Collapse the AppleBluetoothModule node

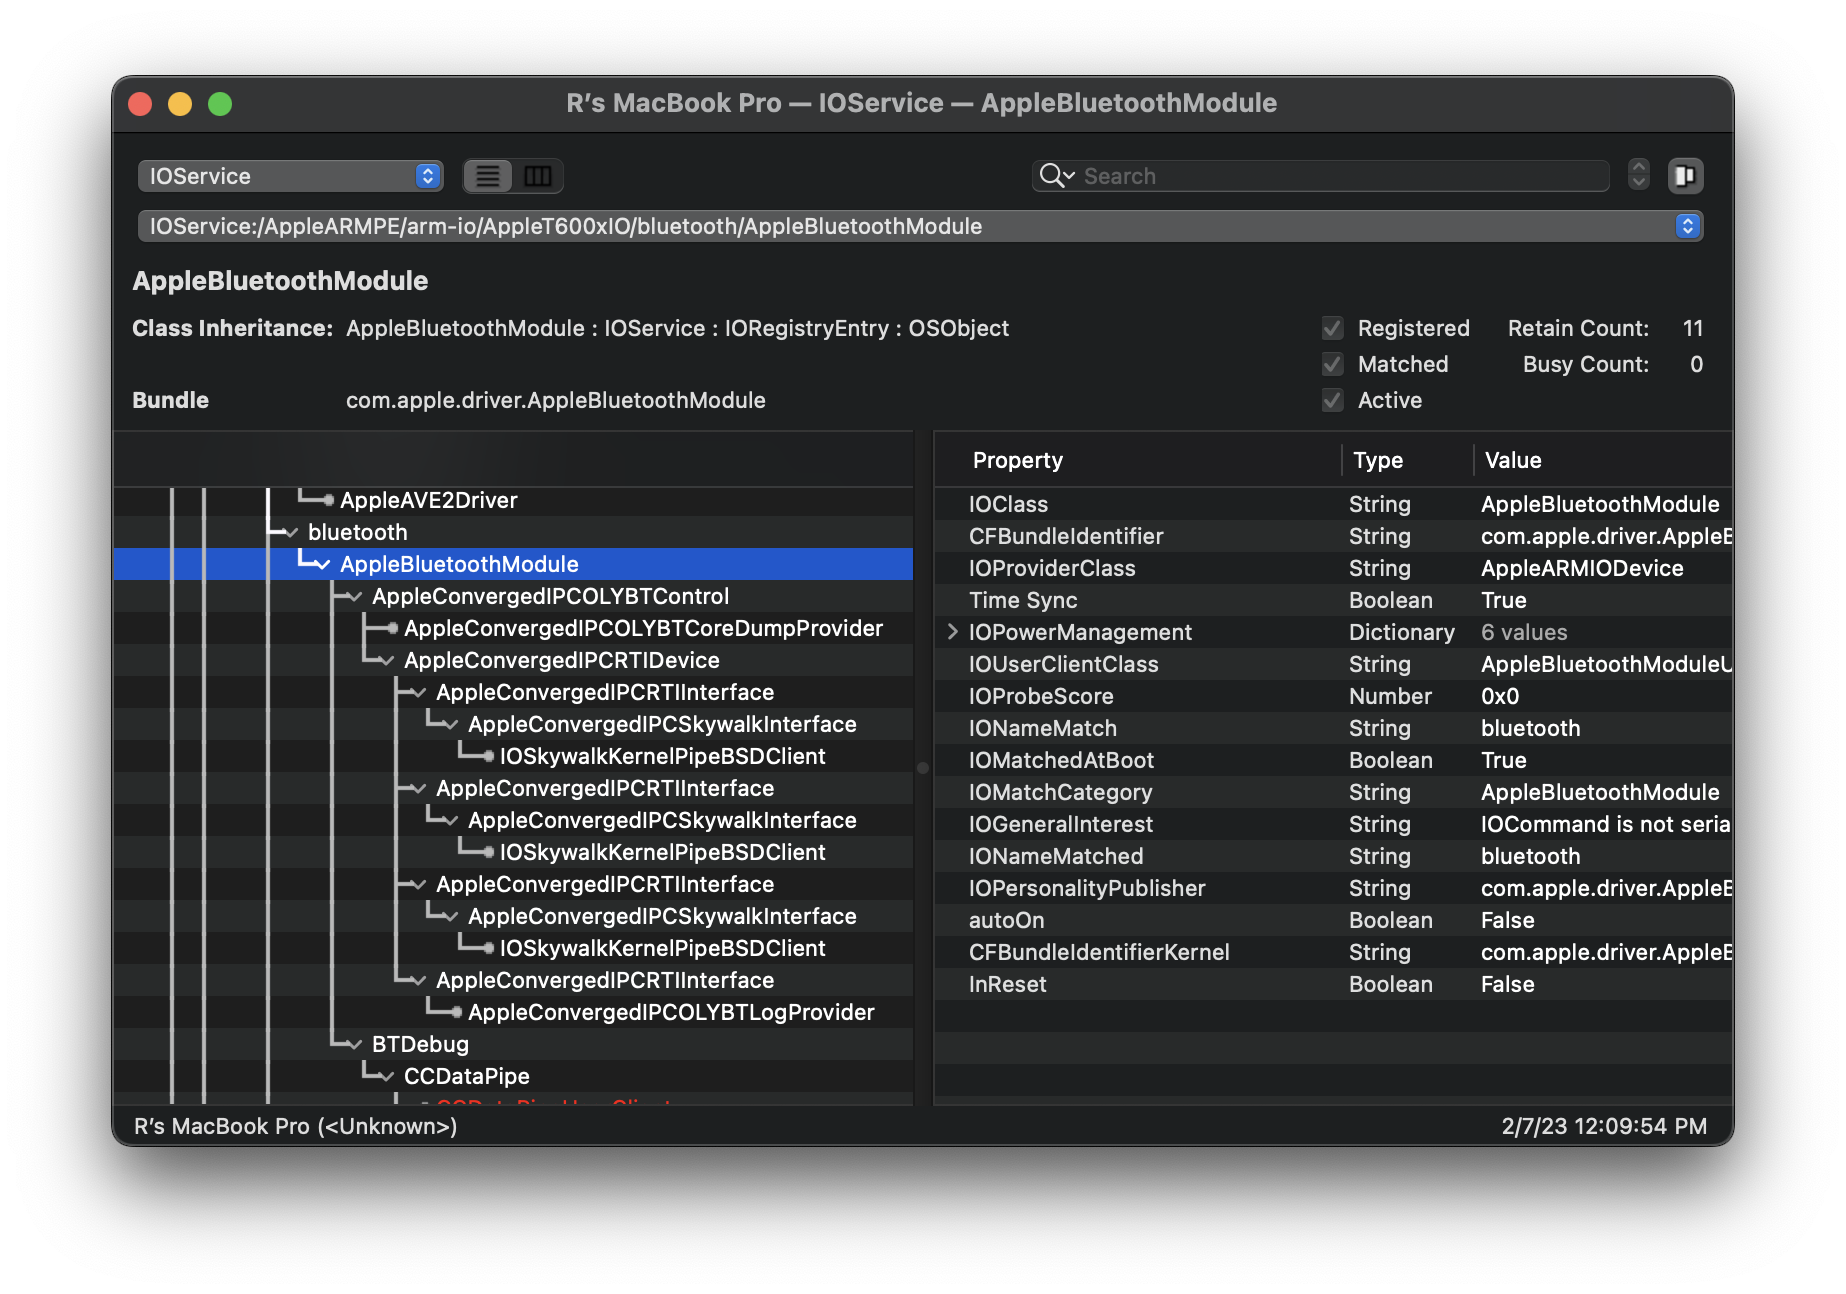pos(323,564)
